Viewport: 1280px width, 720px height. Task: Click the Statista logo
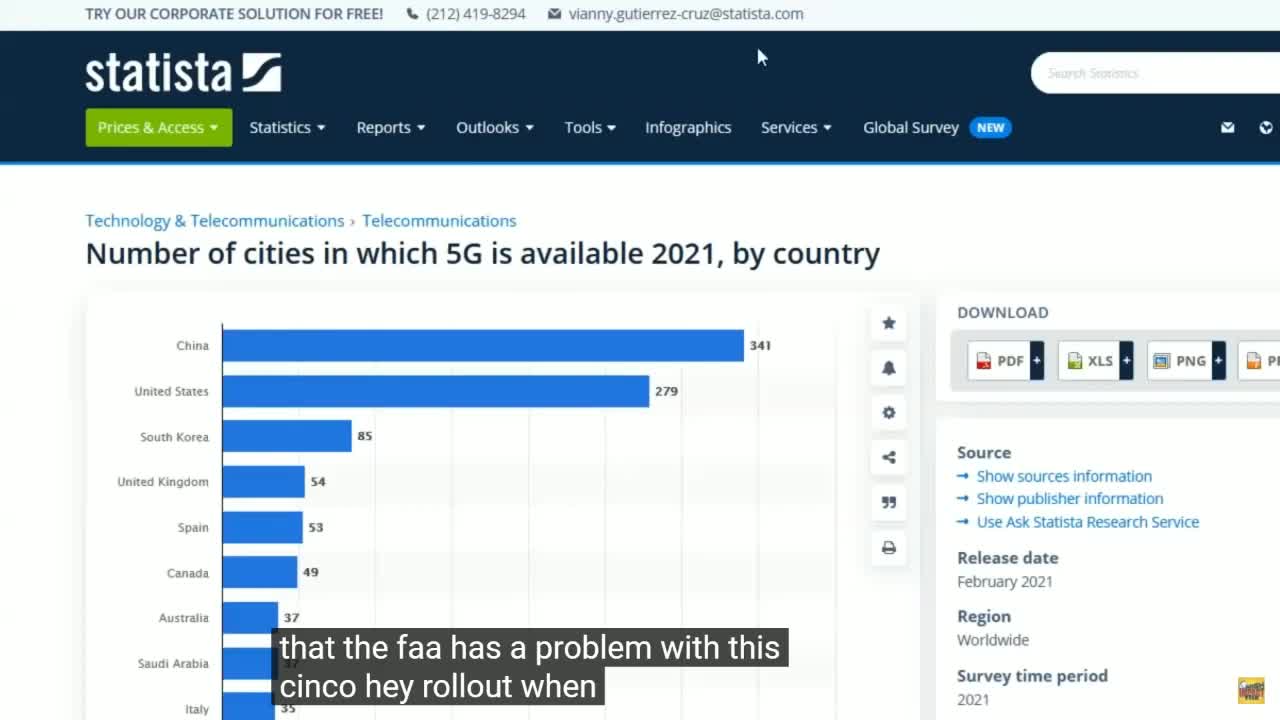point(183,73)
